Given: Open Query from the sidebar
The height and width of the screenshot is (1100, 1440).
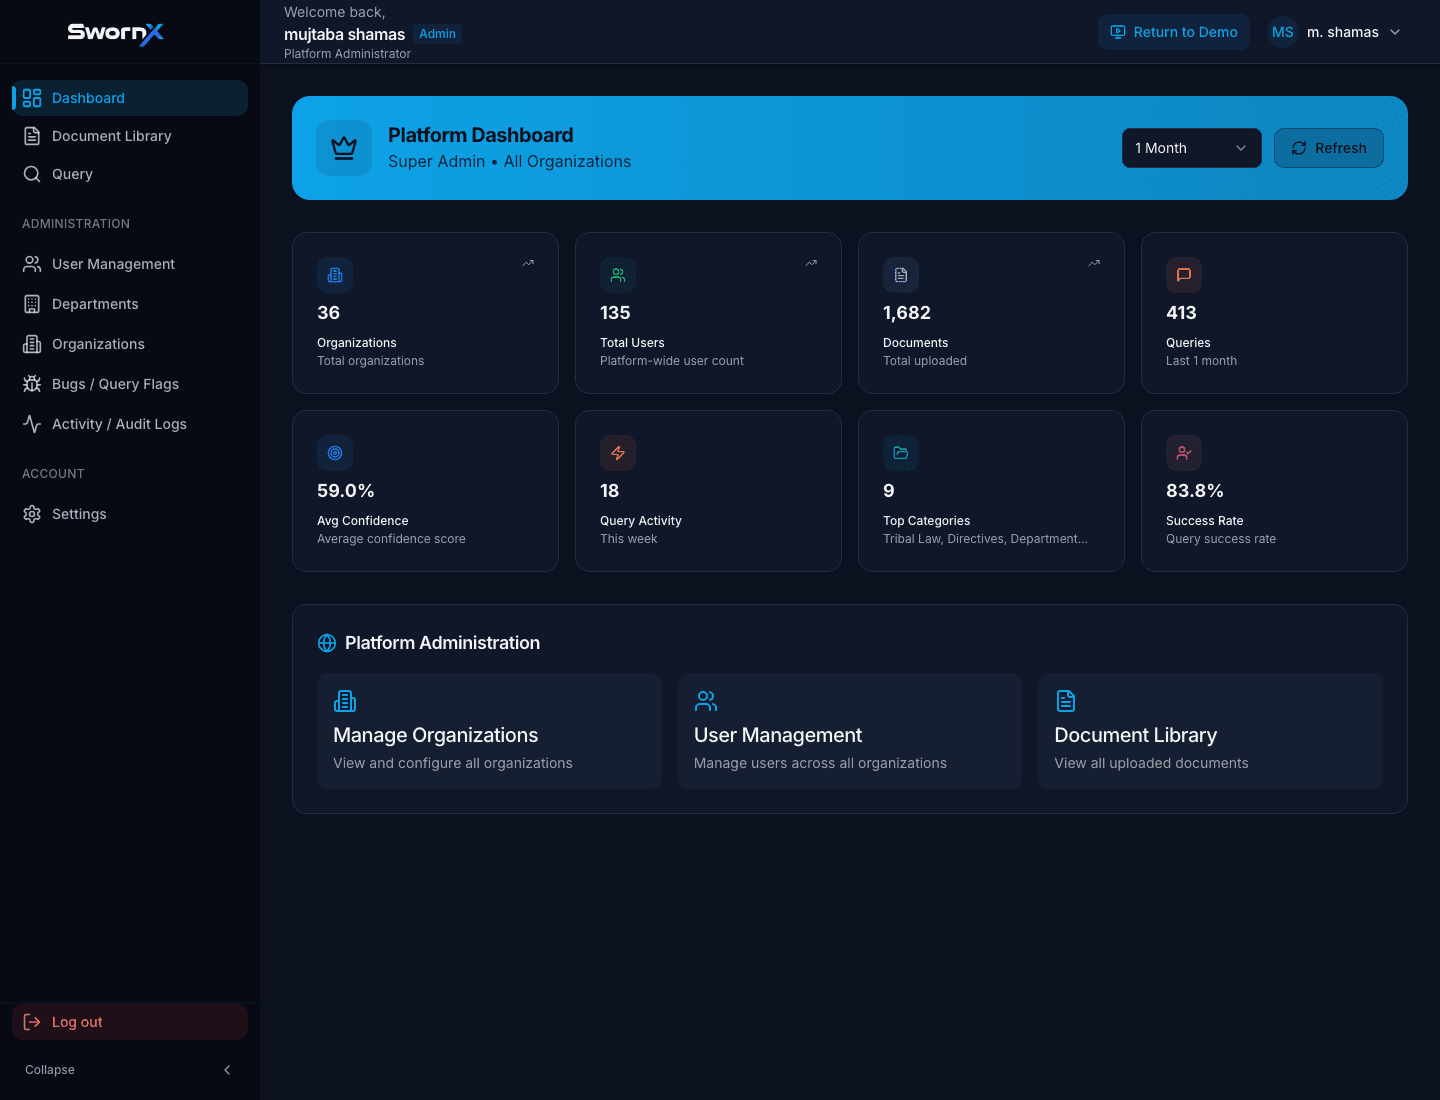Looking at the screenshot, I should pos(130,174).
